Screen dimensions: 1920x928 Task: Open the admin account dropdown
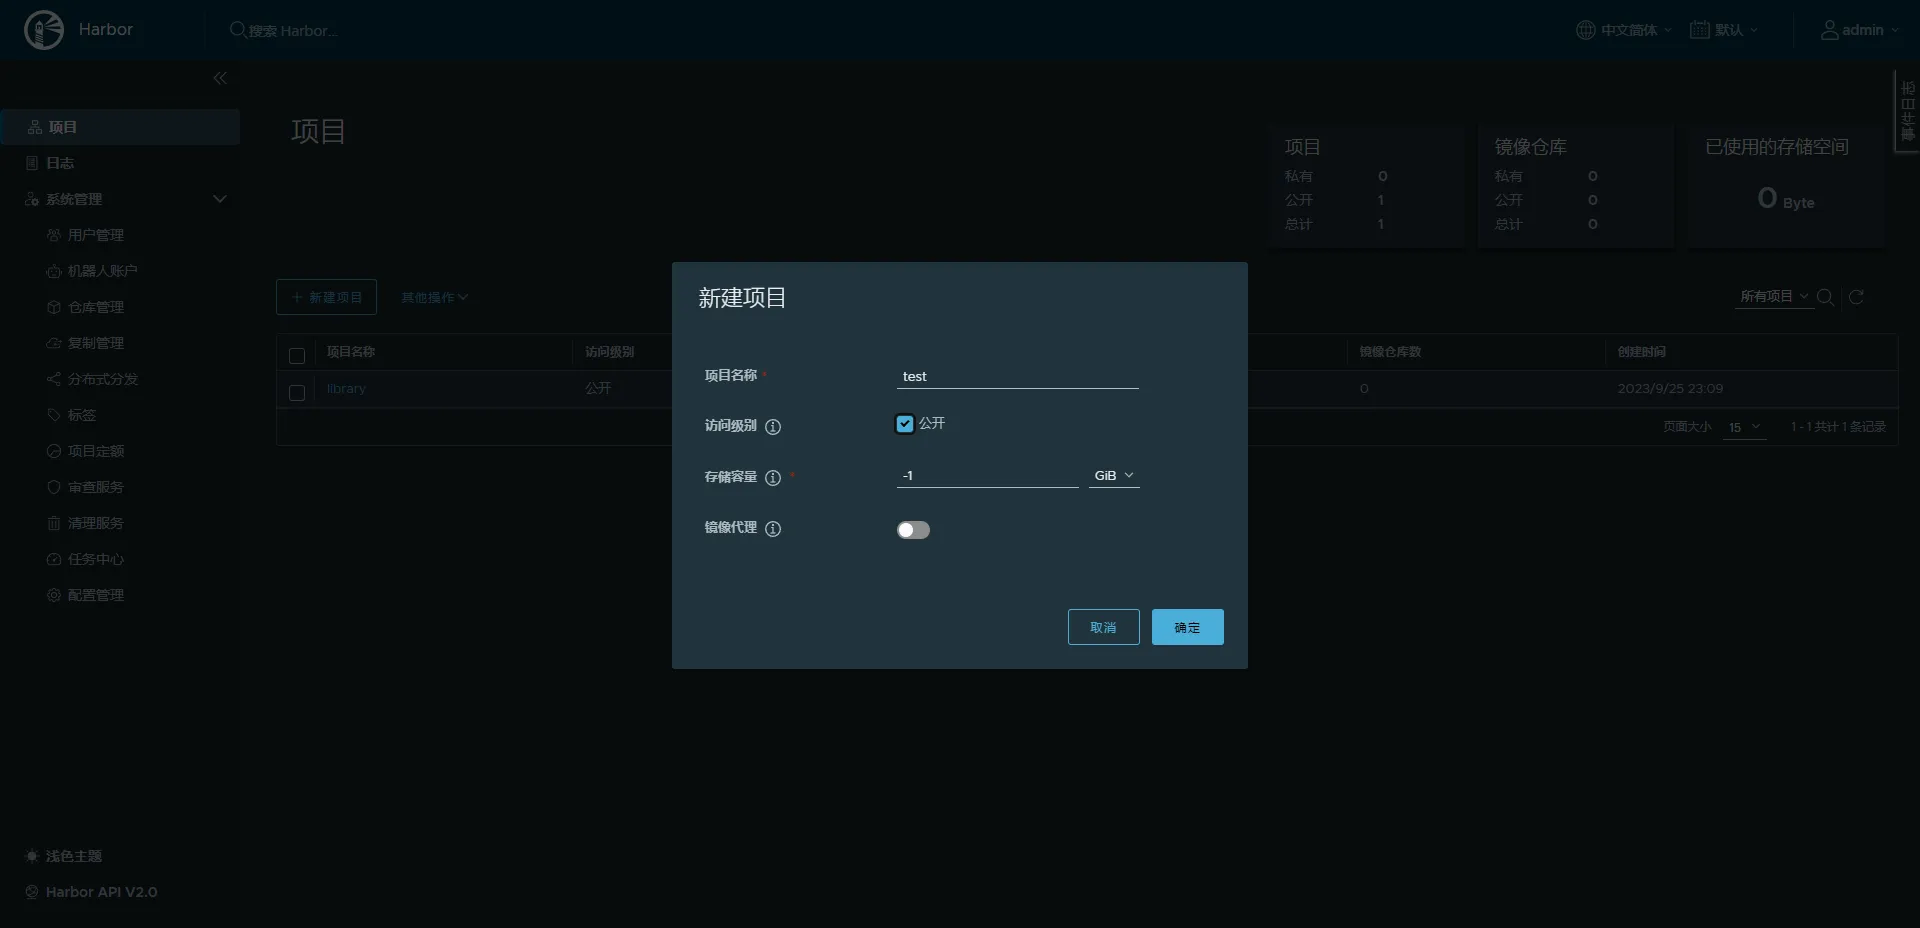1859,30
